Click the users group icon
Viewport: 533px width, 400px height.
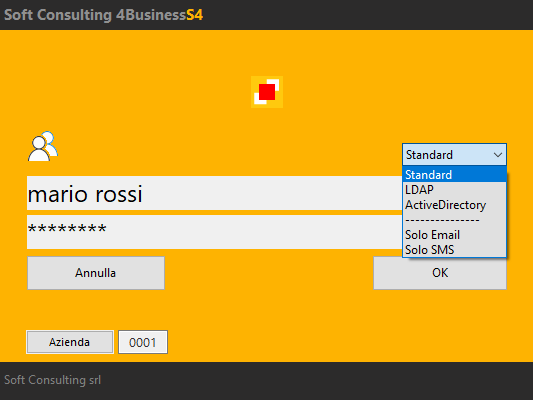(x=43, y=146)
